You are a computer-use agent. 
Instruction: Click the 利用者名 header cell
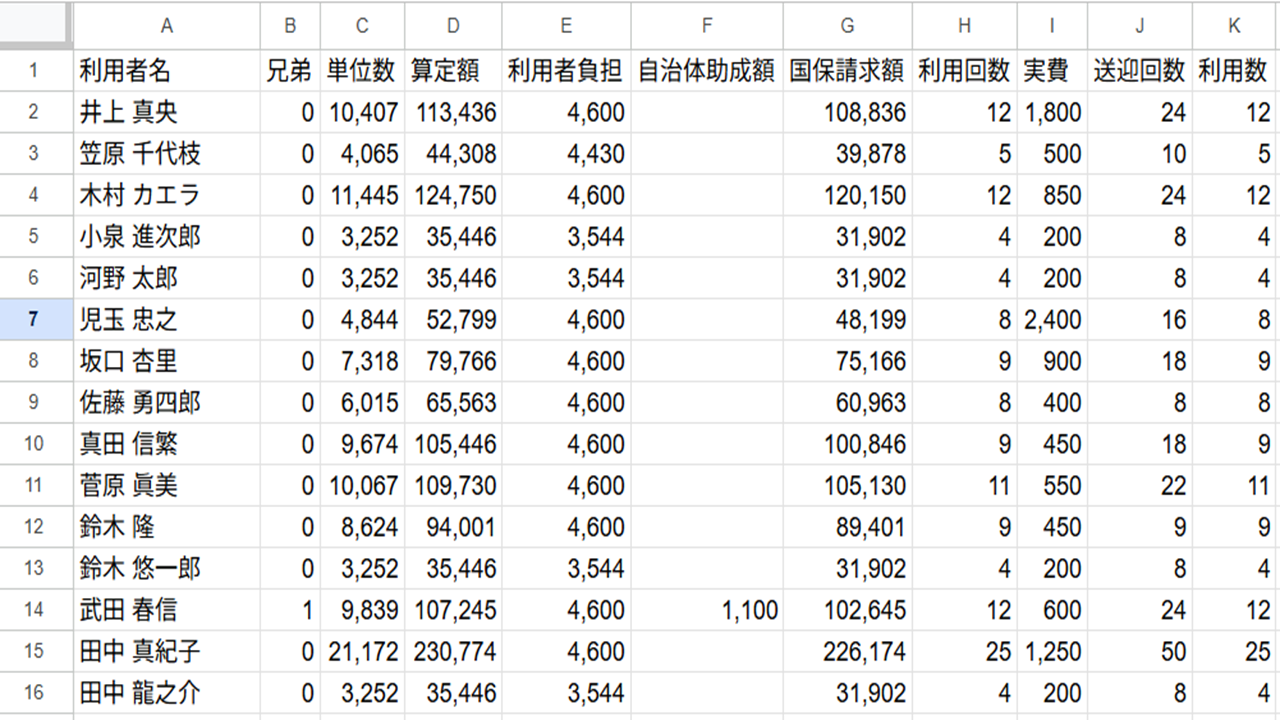click(166, 71)
